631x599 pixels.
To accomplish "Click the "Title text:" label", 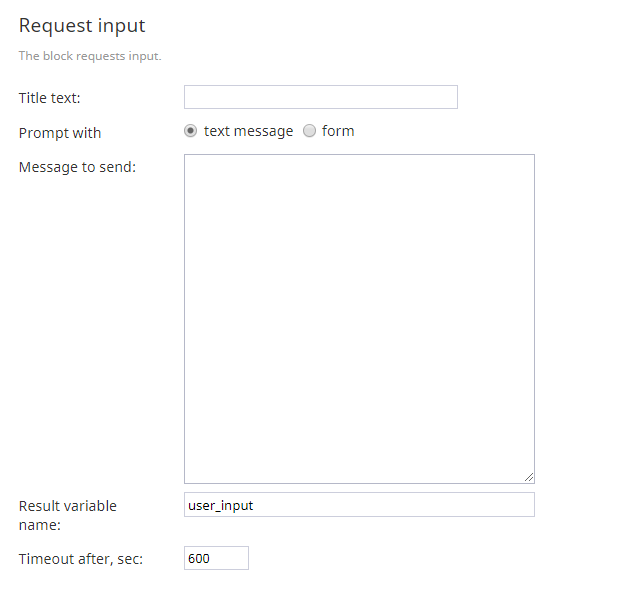I will (49, 98).
